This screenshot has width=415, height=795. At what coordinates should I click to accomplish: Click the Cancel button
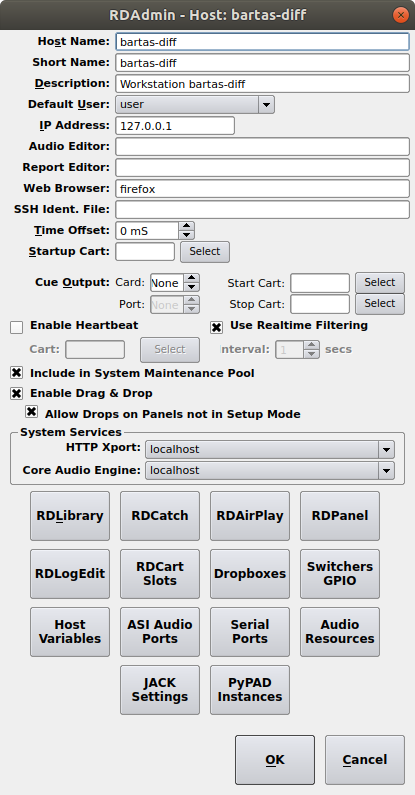coord(365,760)
